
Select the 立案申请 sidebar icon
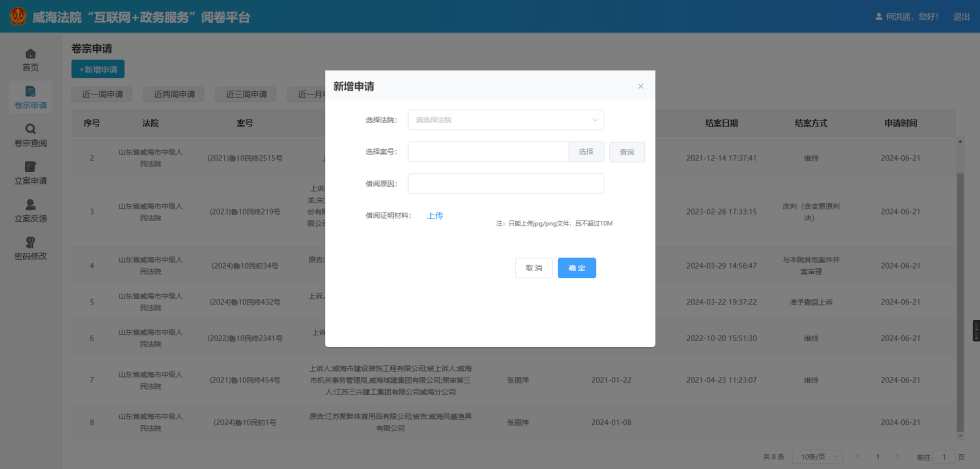pyautogui.click(x=30, y=167)
